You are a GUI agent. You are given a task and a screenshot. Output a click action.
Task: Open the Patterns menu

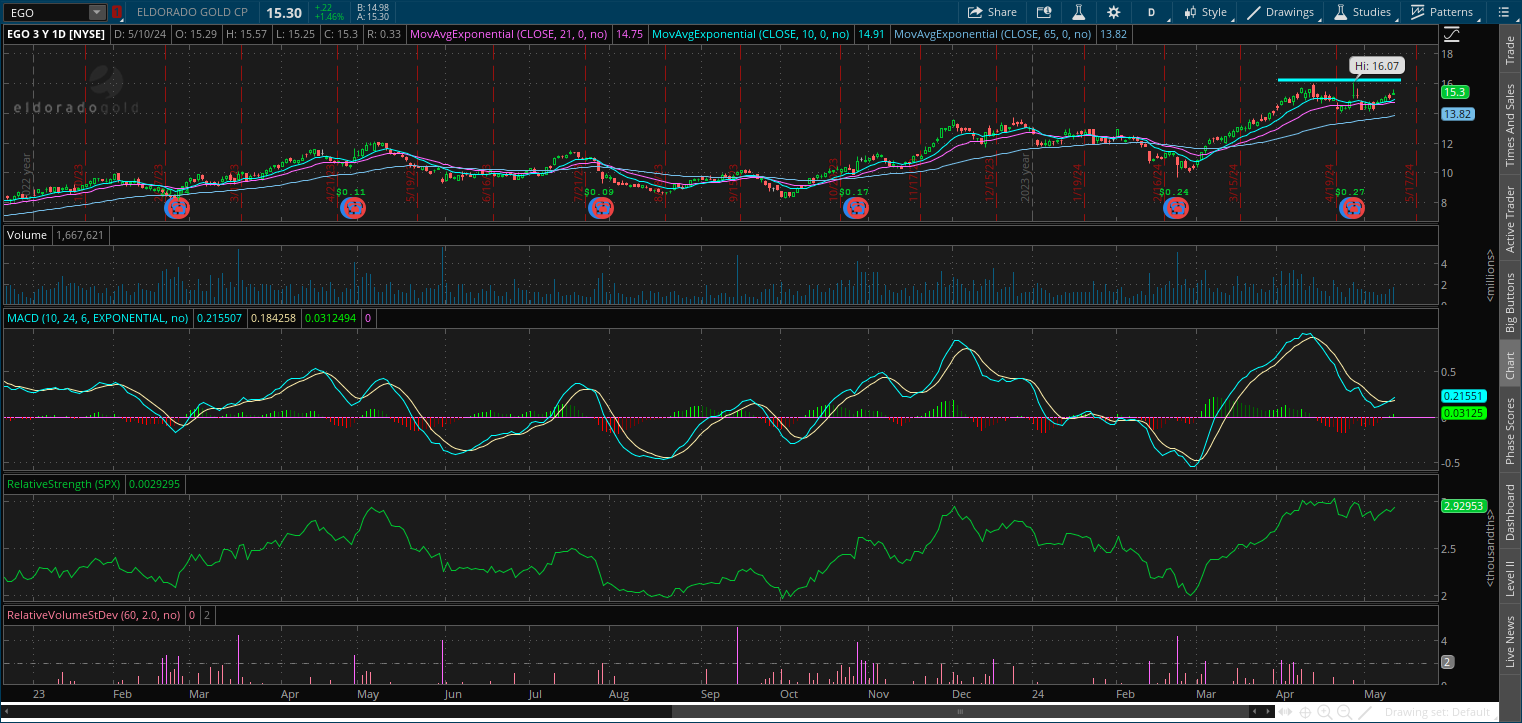click(1442, 12)
